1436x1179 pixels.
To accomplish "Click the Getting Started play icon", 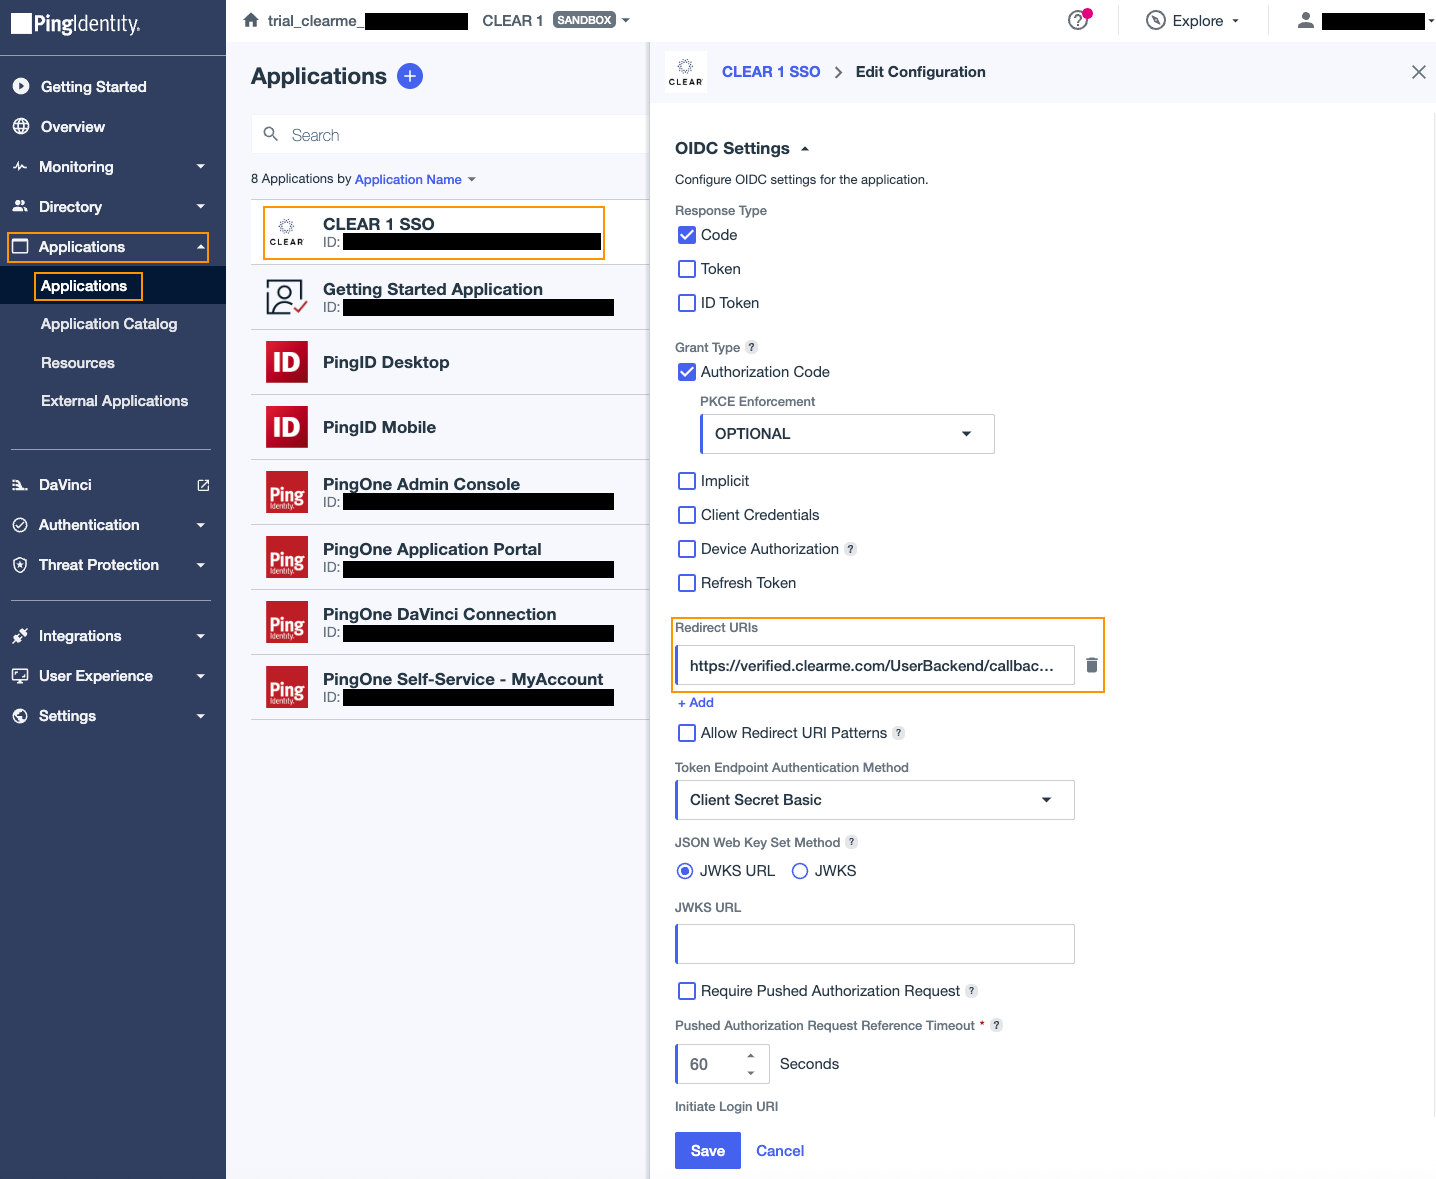I will point(21,87).
